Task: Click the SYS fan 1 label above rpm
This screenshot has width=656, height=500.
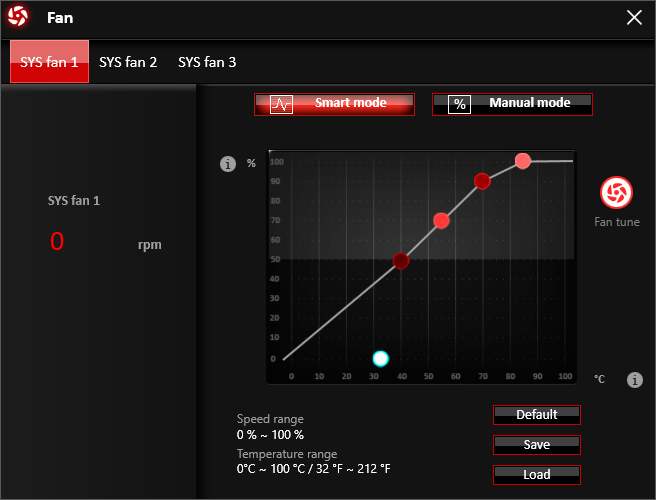Action: click(x=74, y=200)
